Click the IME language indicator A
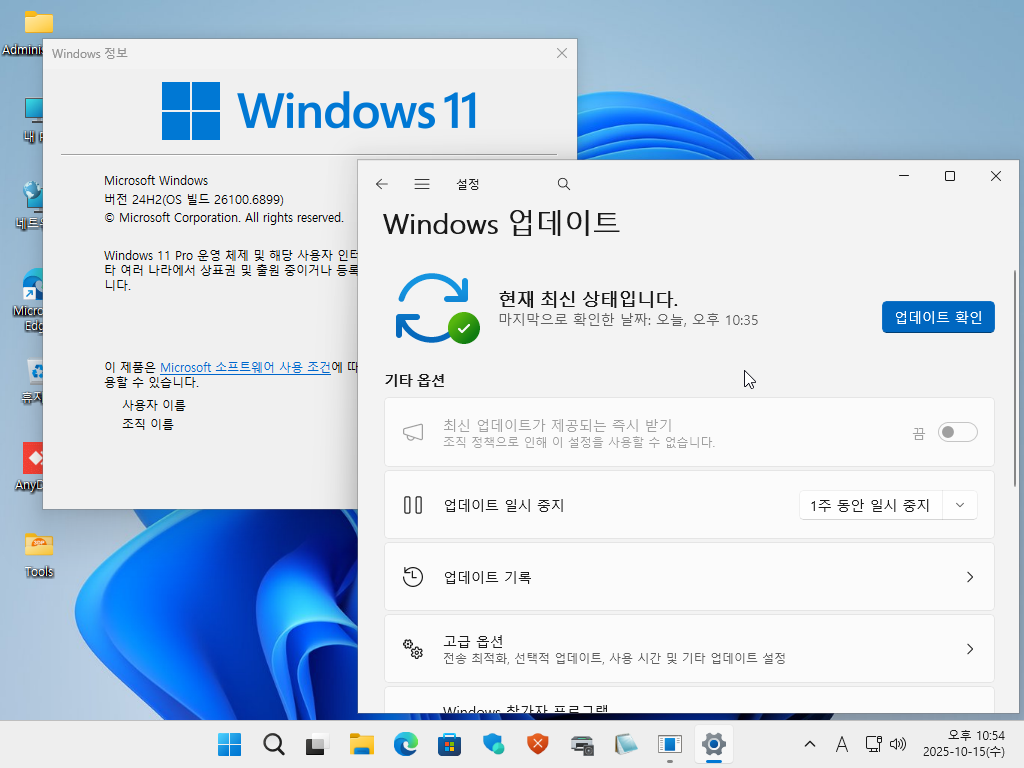The width and height of the screenshot is (1024, 768). 842,744
